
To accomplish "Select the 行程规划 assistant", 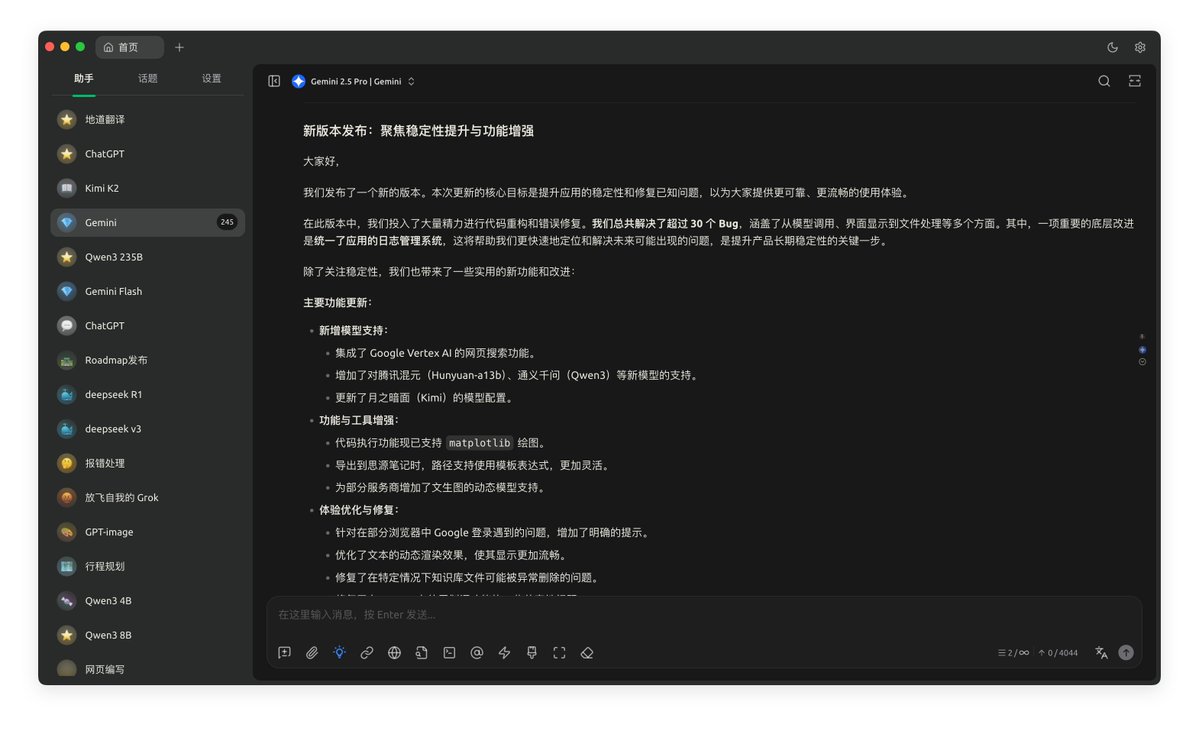I will click(x=148, y=567).
